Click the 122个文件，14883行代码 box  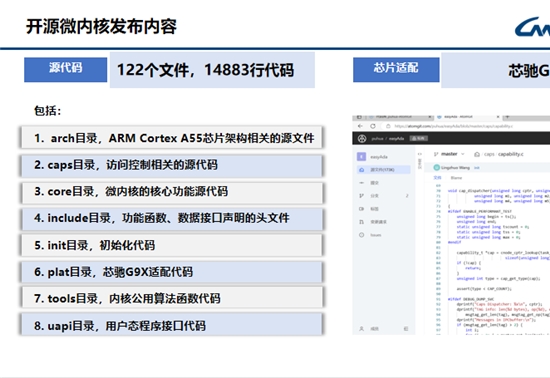click(x=212, y=70)
